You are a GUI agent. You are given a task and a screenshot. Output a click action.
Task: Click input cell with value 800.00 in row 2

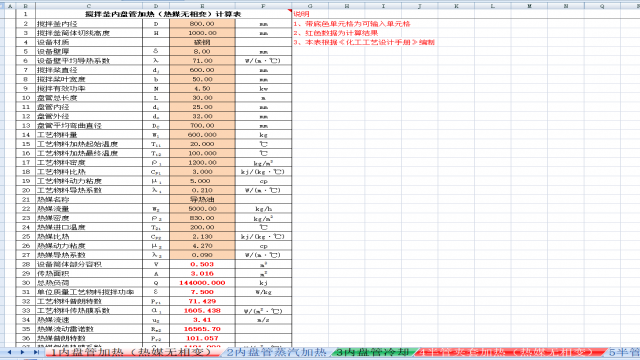click(x=202, y=24)
